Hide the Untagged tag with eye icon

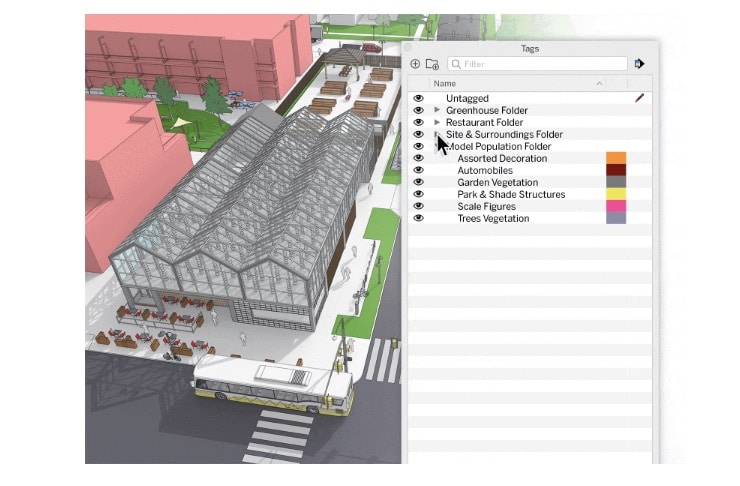tap(418, 98)
